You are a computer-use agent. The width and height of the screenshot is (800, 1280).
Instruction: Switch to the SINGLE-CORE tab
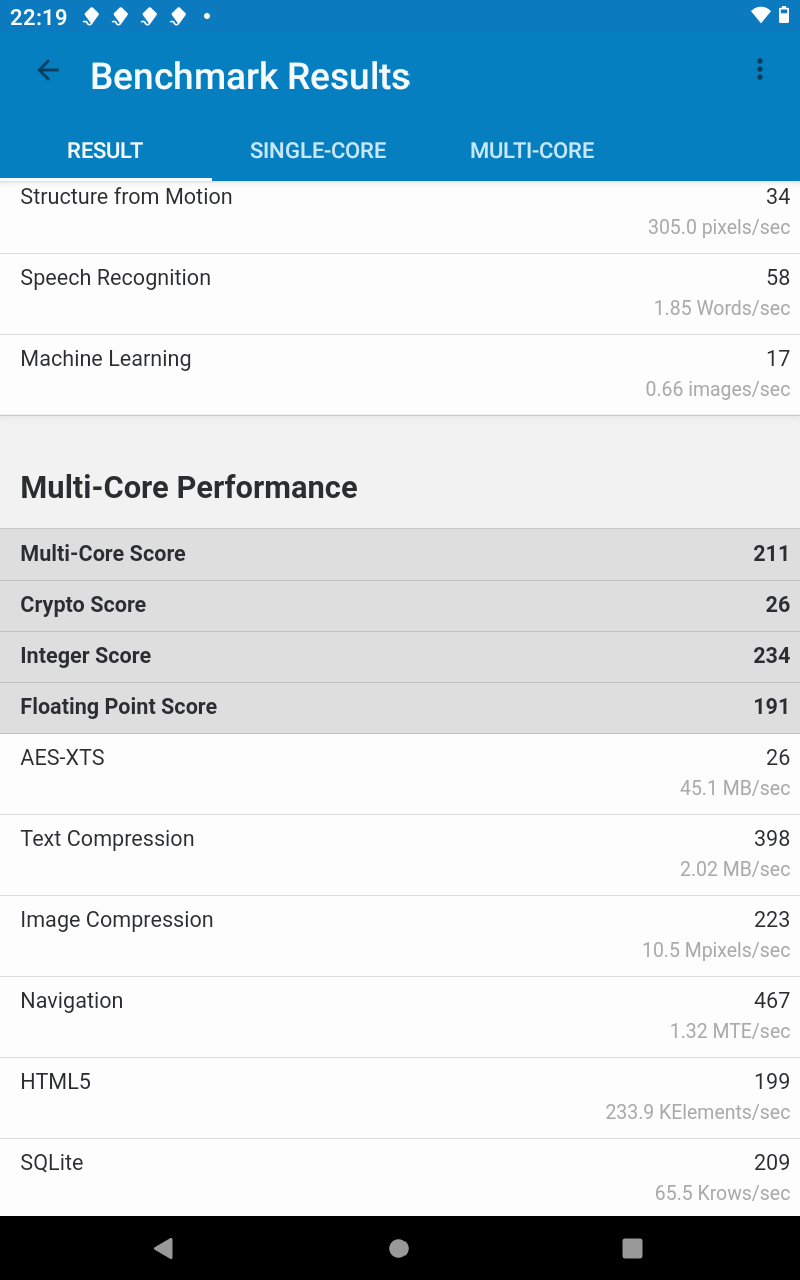click(x=318, y=151)
